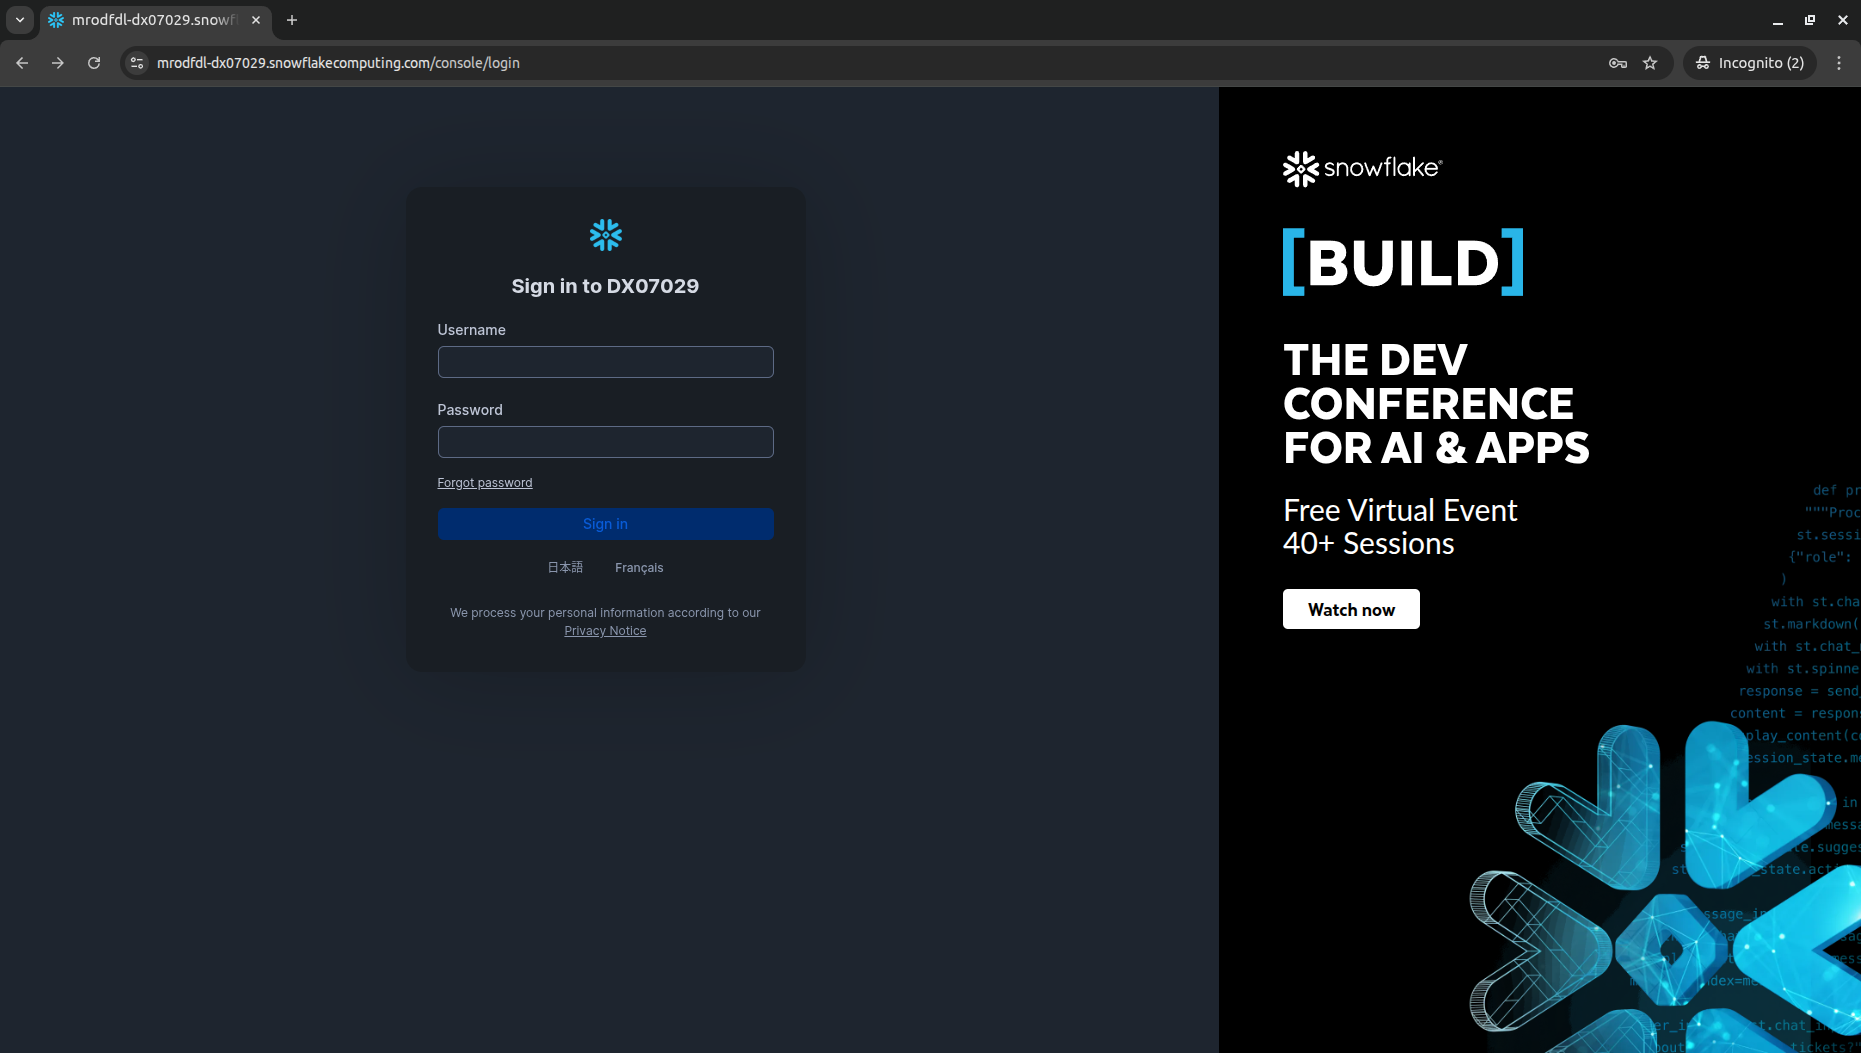This screenshot has height=1053, width=1861.
Task: Click the 'Sign in to DX07029' heading
Action: [x=605, y=286]
